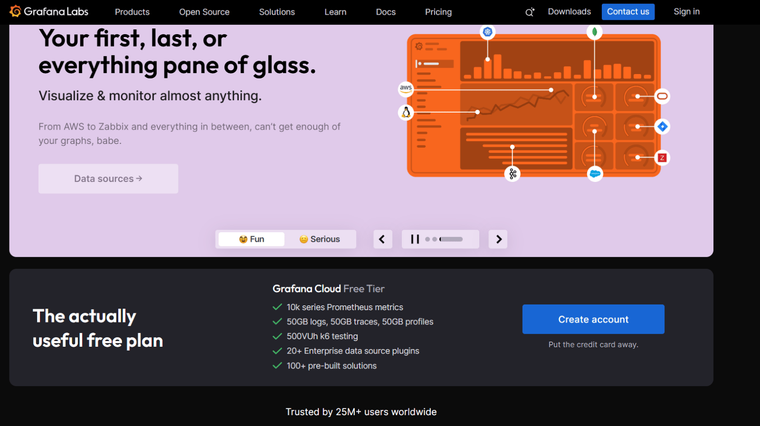The height and width of the screenshot is (426, 760).
Task: Open the Pricing page
Action: click(438, 12)
